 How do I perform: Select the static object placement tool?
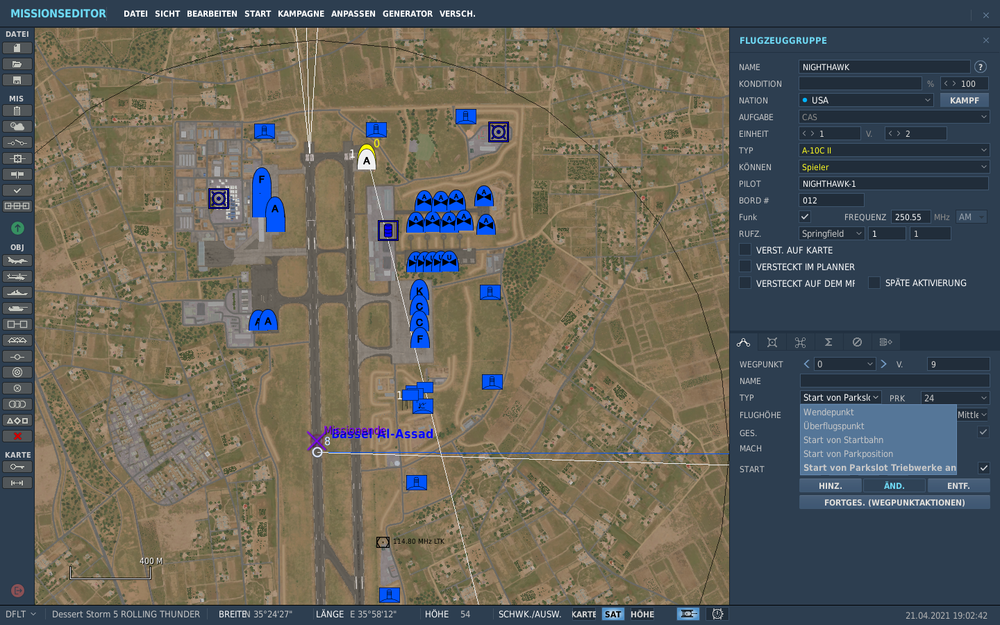[x=17, y=341]
